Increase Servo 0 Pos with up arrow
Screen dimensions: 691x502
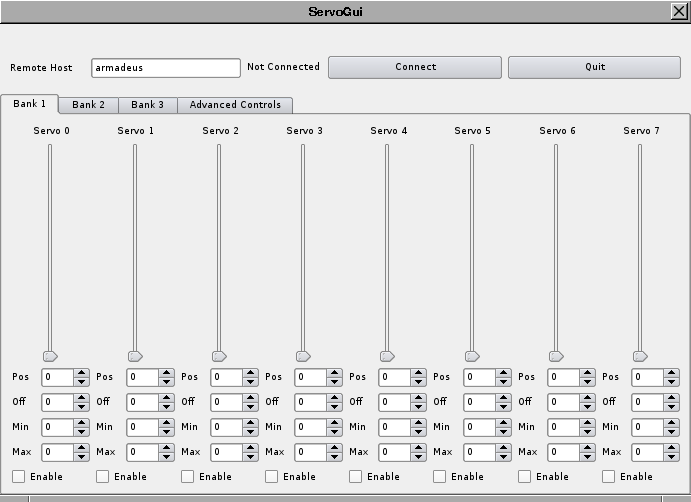[x=82, y=373]
